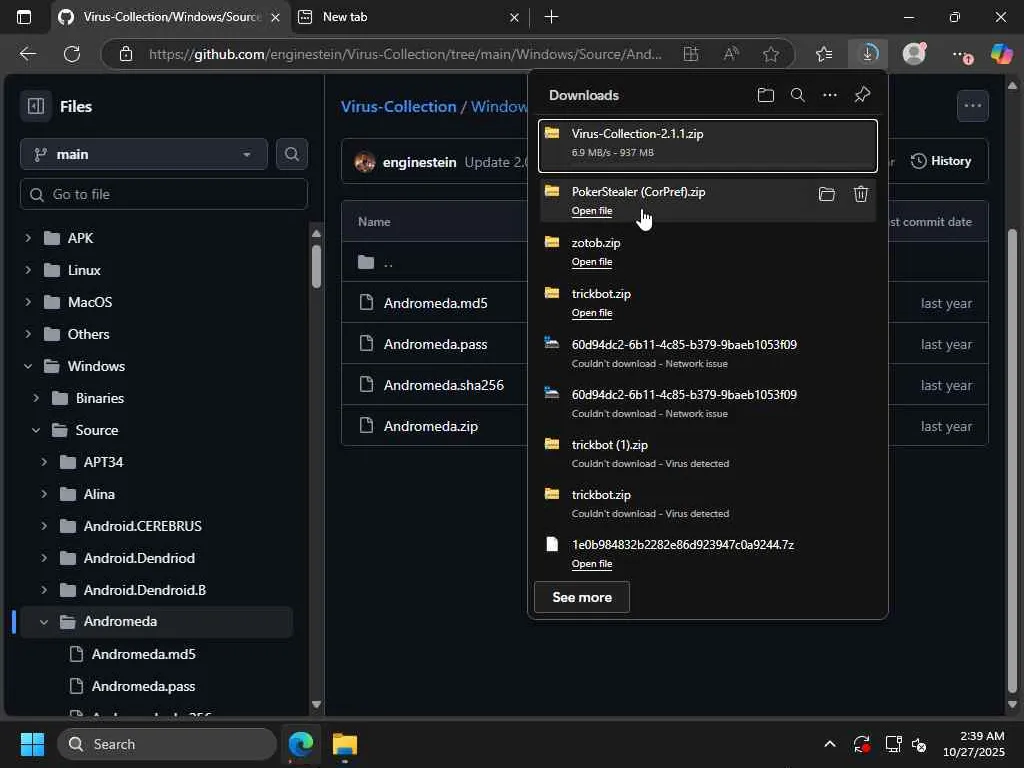This screenshot has width=1024, height=768.
Task: Select Alina folder in tree
Action: (99, 494)
